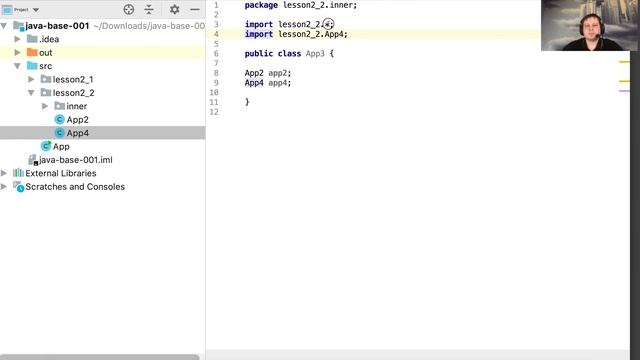Open the Project view dropdown
640x360 pixels.
[36, 9]
